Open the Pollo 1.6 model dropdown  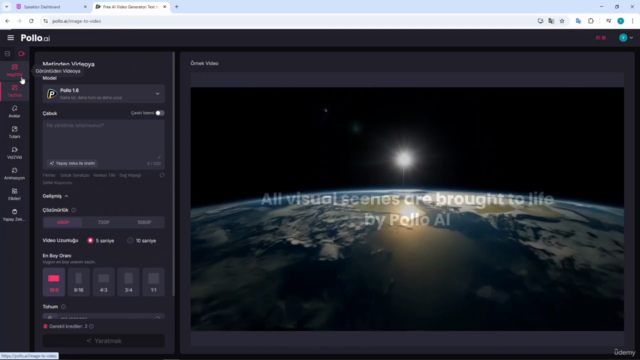(x=104, y=94)
